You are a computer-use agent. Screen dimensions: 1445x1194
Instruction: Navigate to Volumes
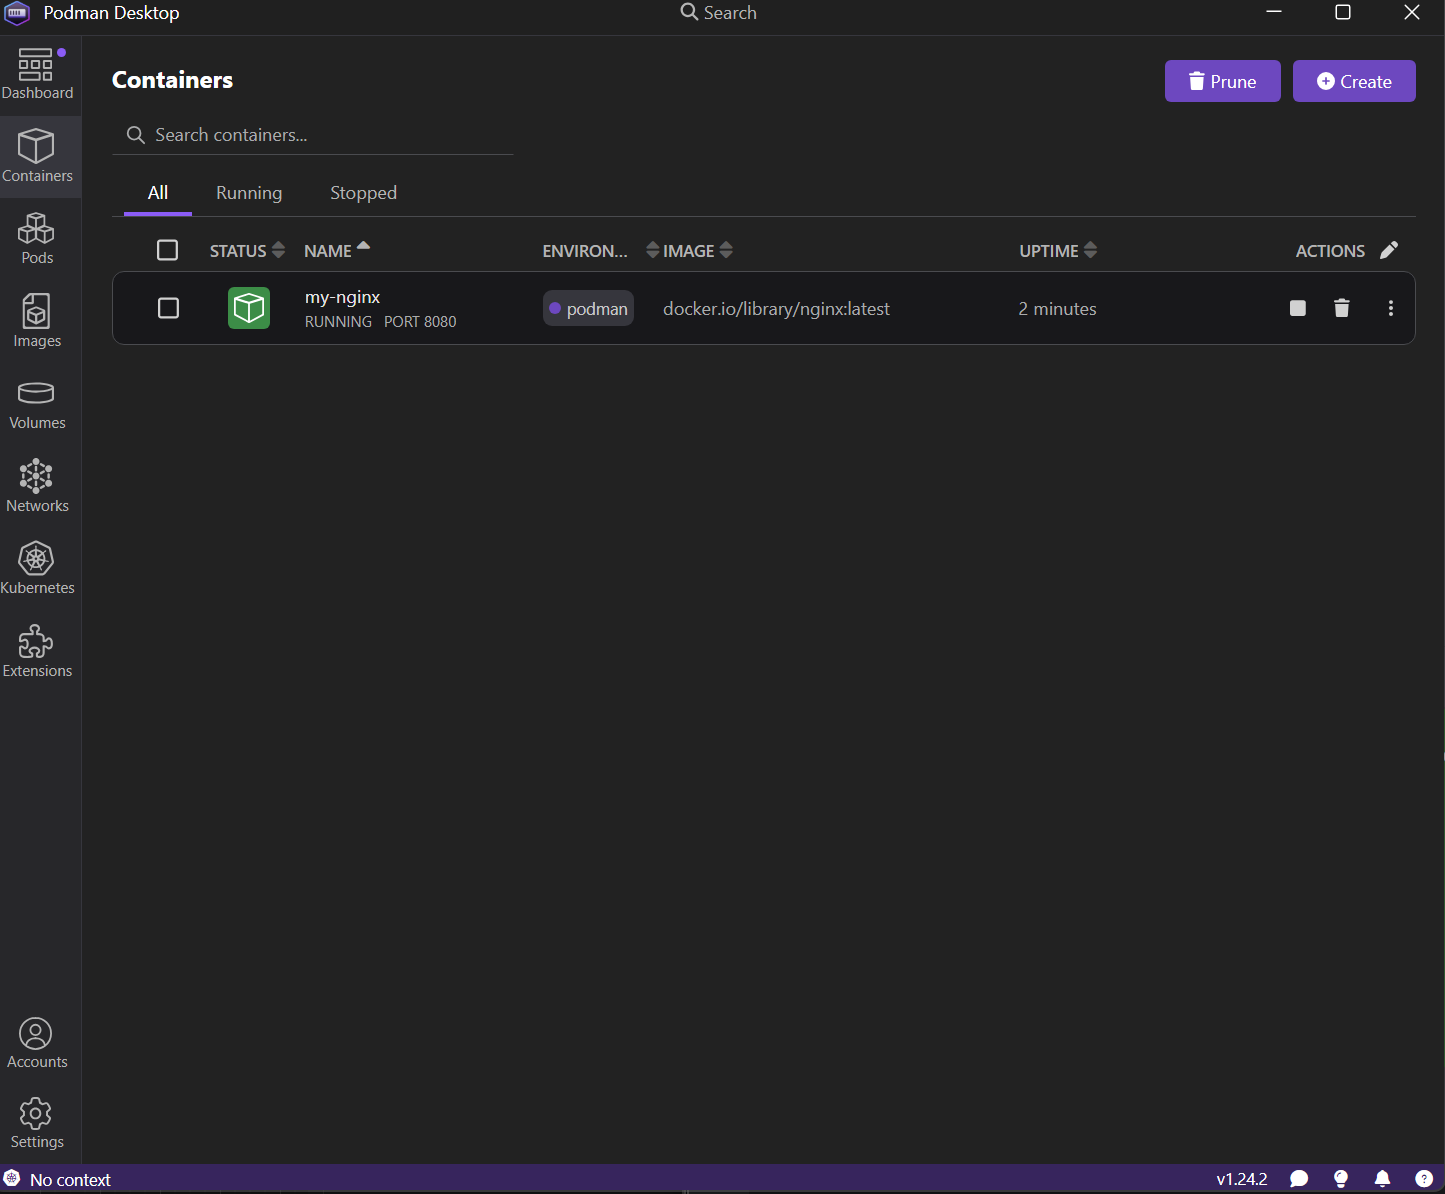(x=37, y=404)
